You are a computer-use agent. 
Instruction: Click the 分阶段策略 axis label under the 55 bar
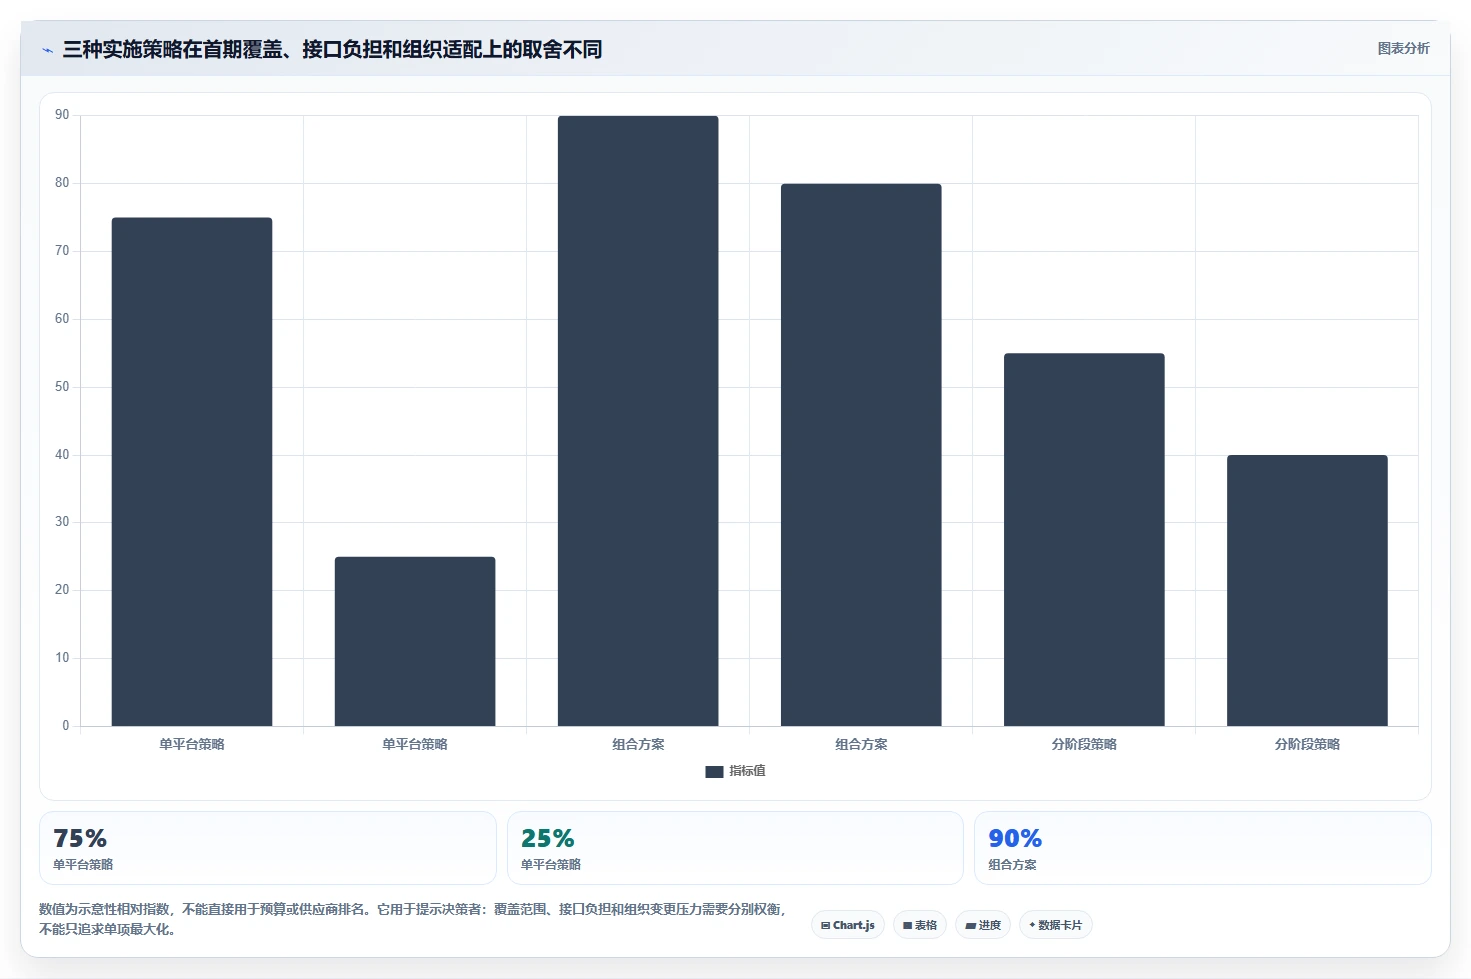point(1084,744)
